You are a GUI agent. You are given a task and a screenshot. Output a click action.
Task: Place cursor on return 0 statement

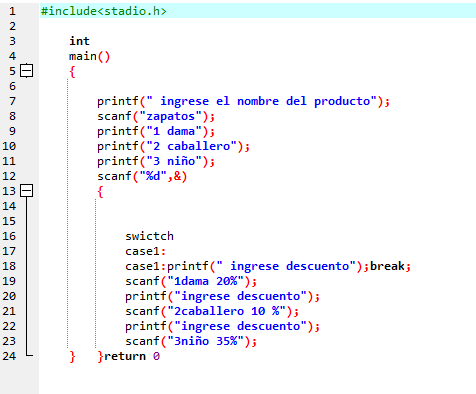132,356
